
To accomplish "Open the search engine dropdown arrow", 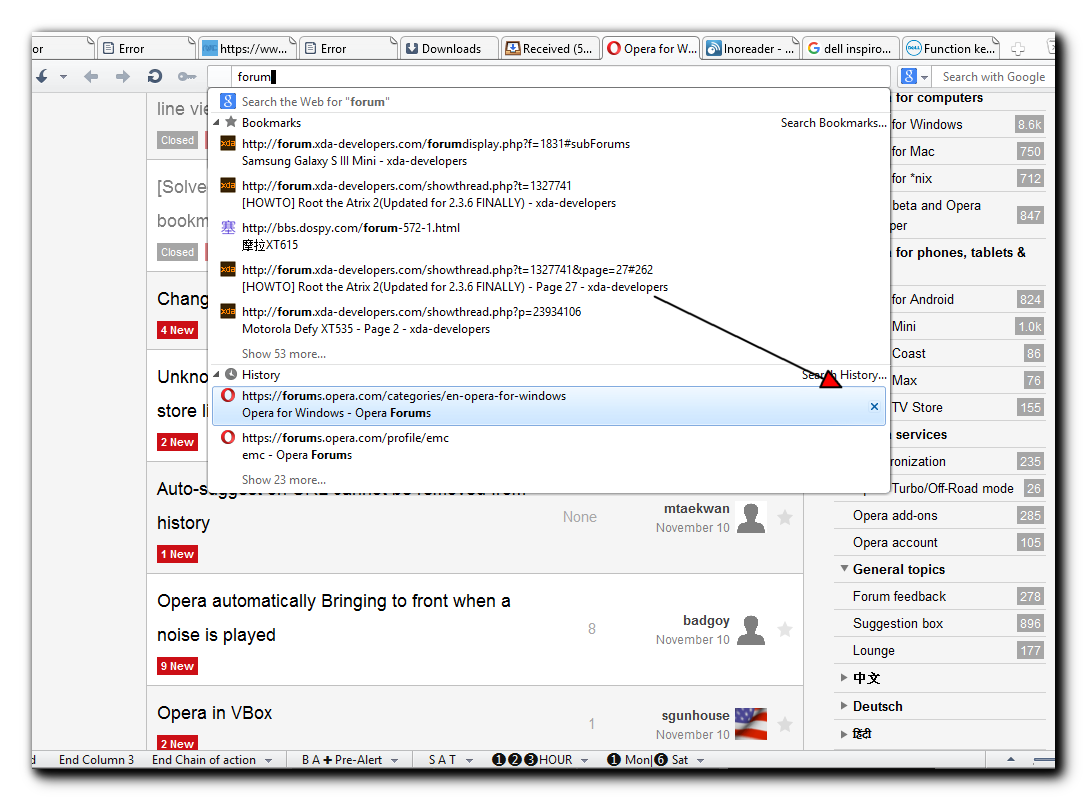I will (x=924, y=78).
